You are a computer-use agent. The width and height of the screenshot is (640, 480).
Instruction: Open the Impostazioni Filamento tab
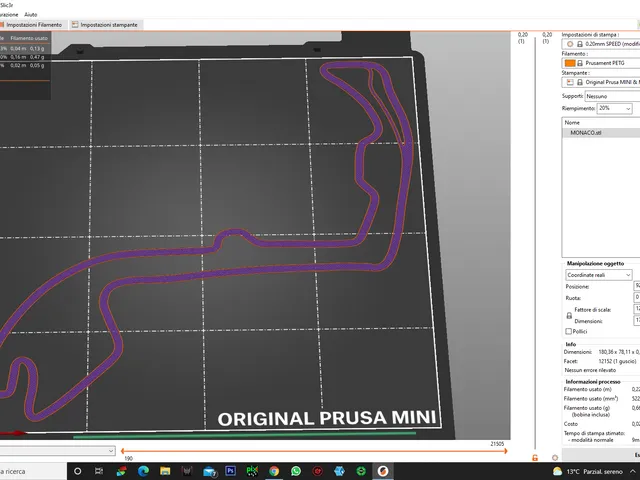32,25
